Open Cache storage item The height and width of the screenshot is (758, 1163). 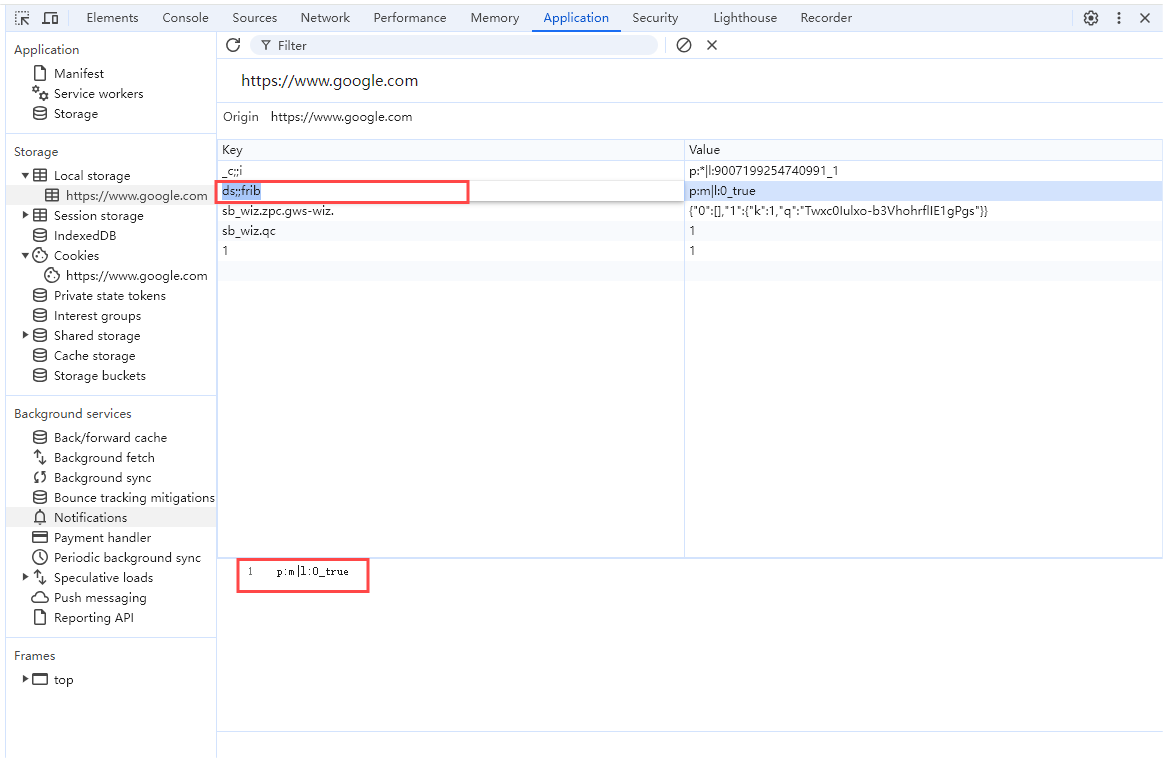click(94, 356)
